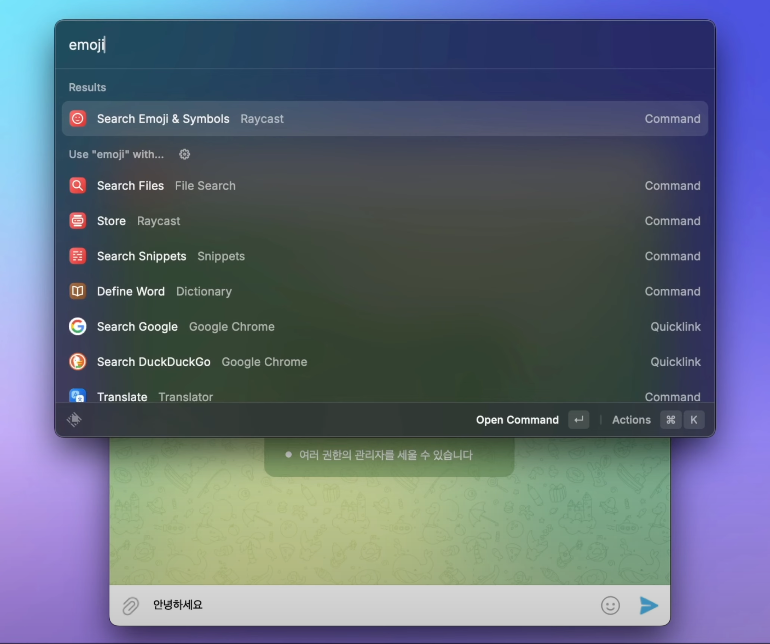Click the red Search Files magnifier icon
This screenshot has width=770, height=644.
coord(78,186)
